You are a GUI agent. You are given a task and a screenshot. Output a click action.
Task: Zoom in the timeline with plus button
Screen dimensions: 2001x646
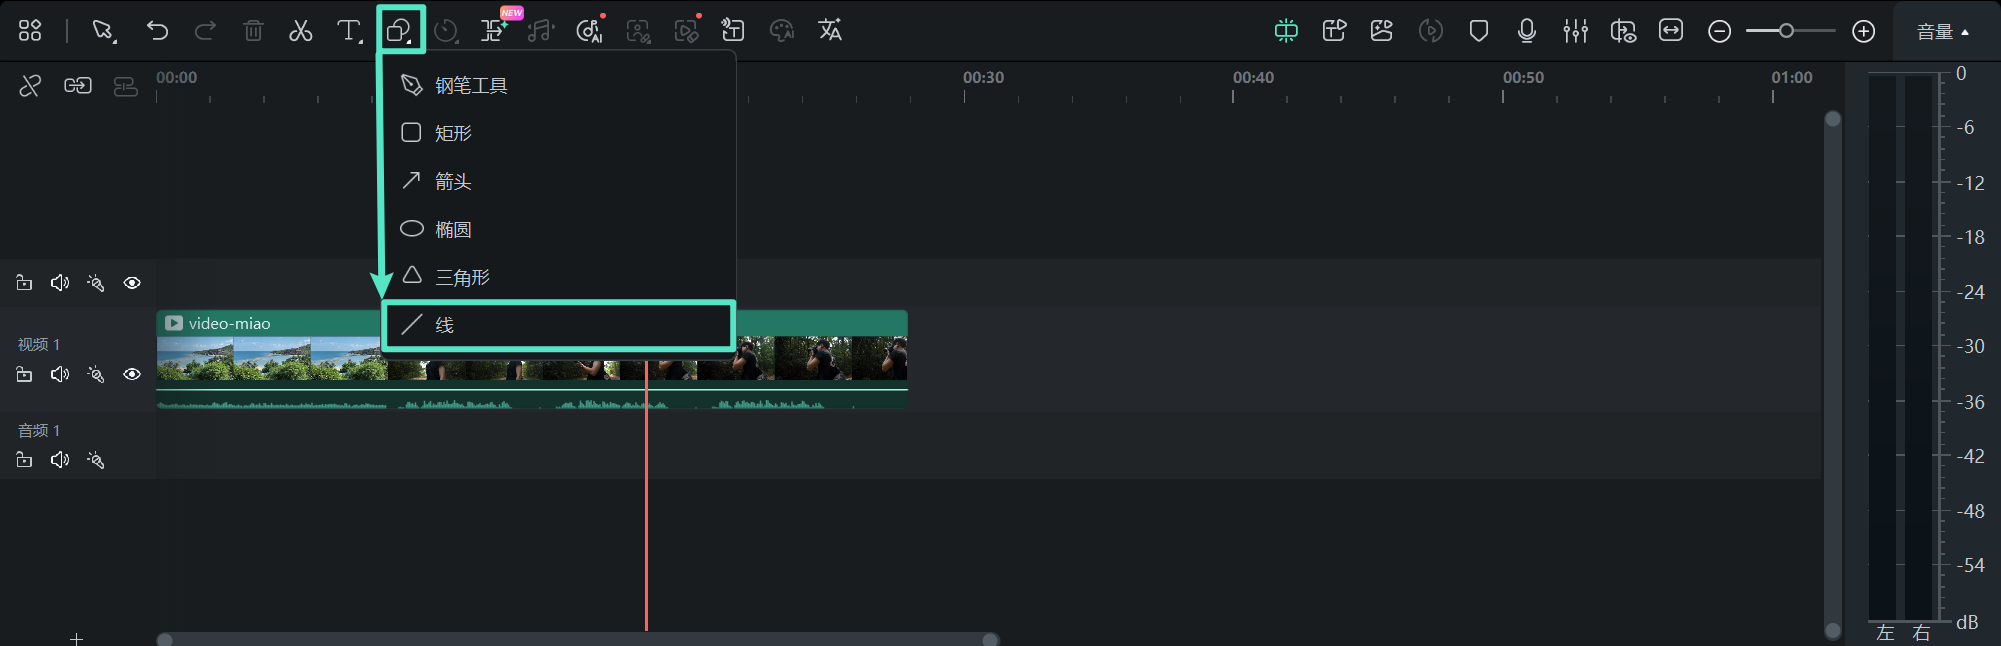(x=1863, y=31)
